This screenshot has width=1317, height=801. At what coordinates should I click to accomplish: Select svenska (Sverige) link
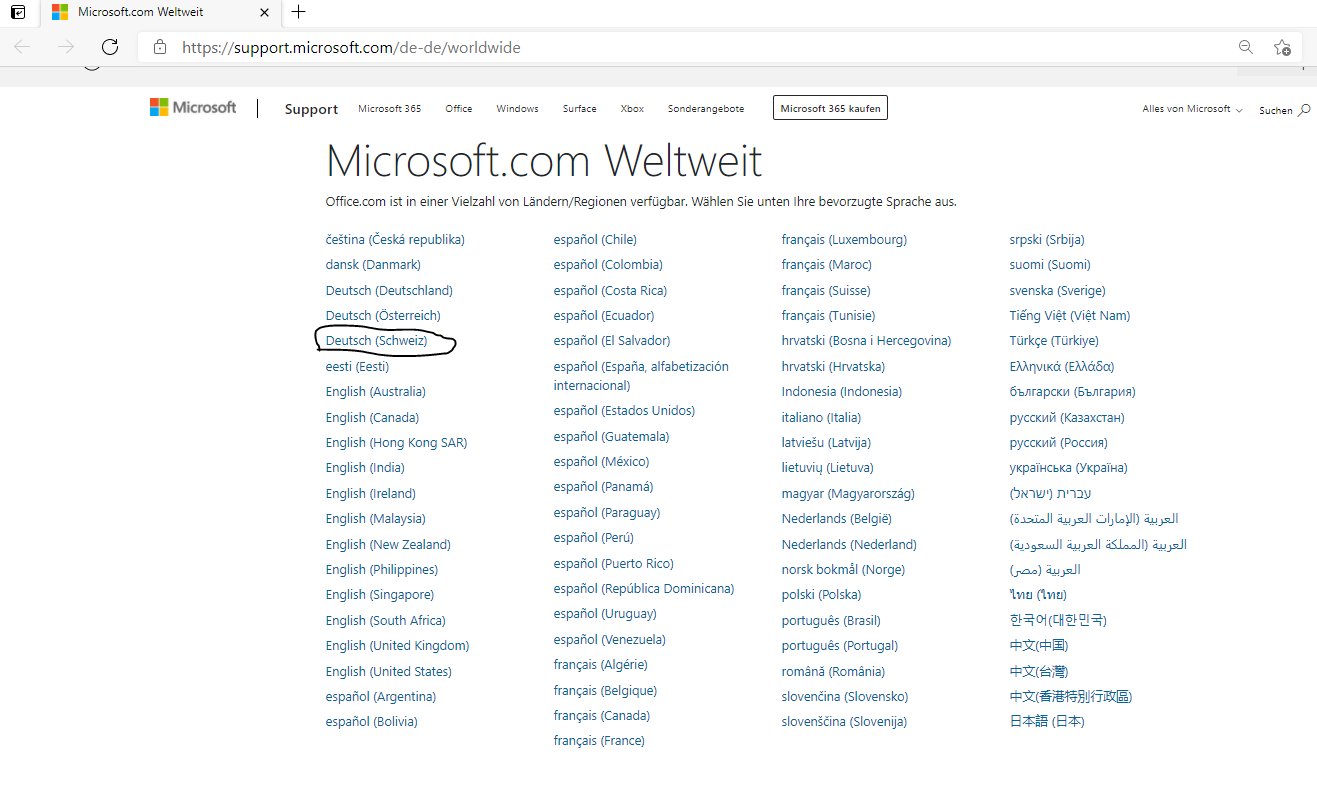point(1057,291)
